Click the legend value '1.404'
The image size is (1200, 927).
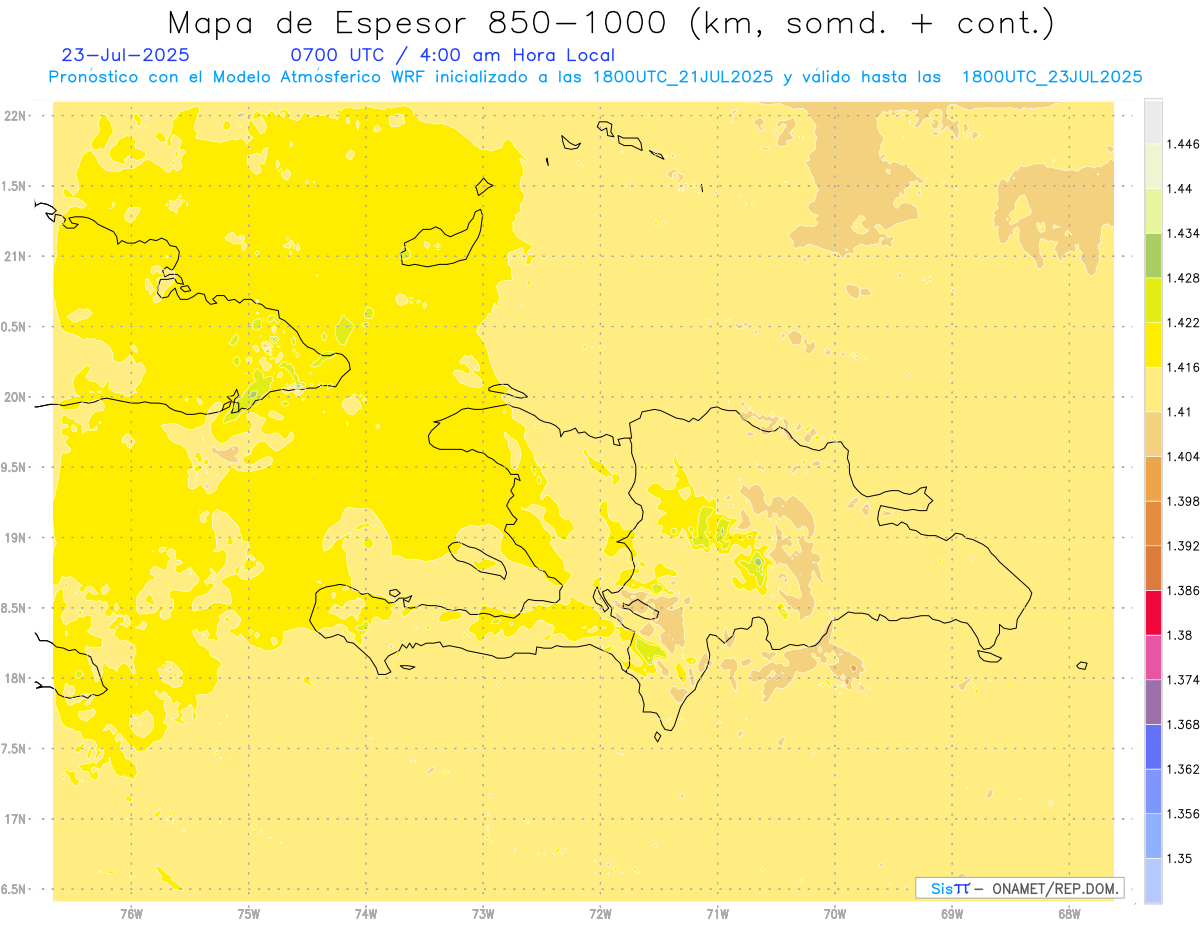pyautogui.click(x=1183, y=457)
